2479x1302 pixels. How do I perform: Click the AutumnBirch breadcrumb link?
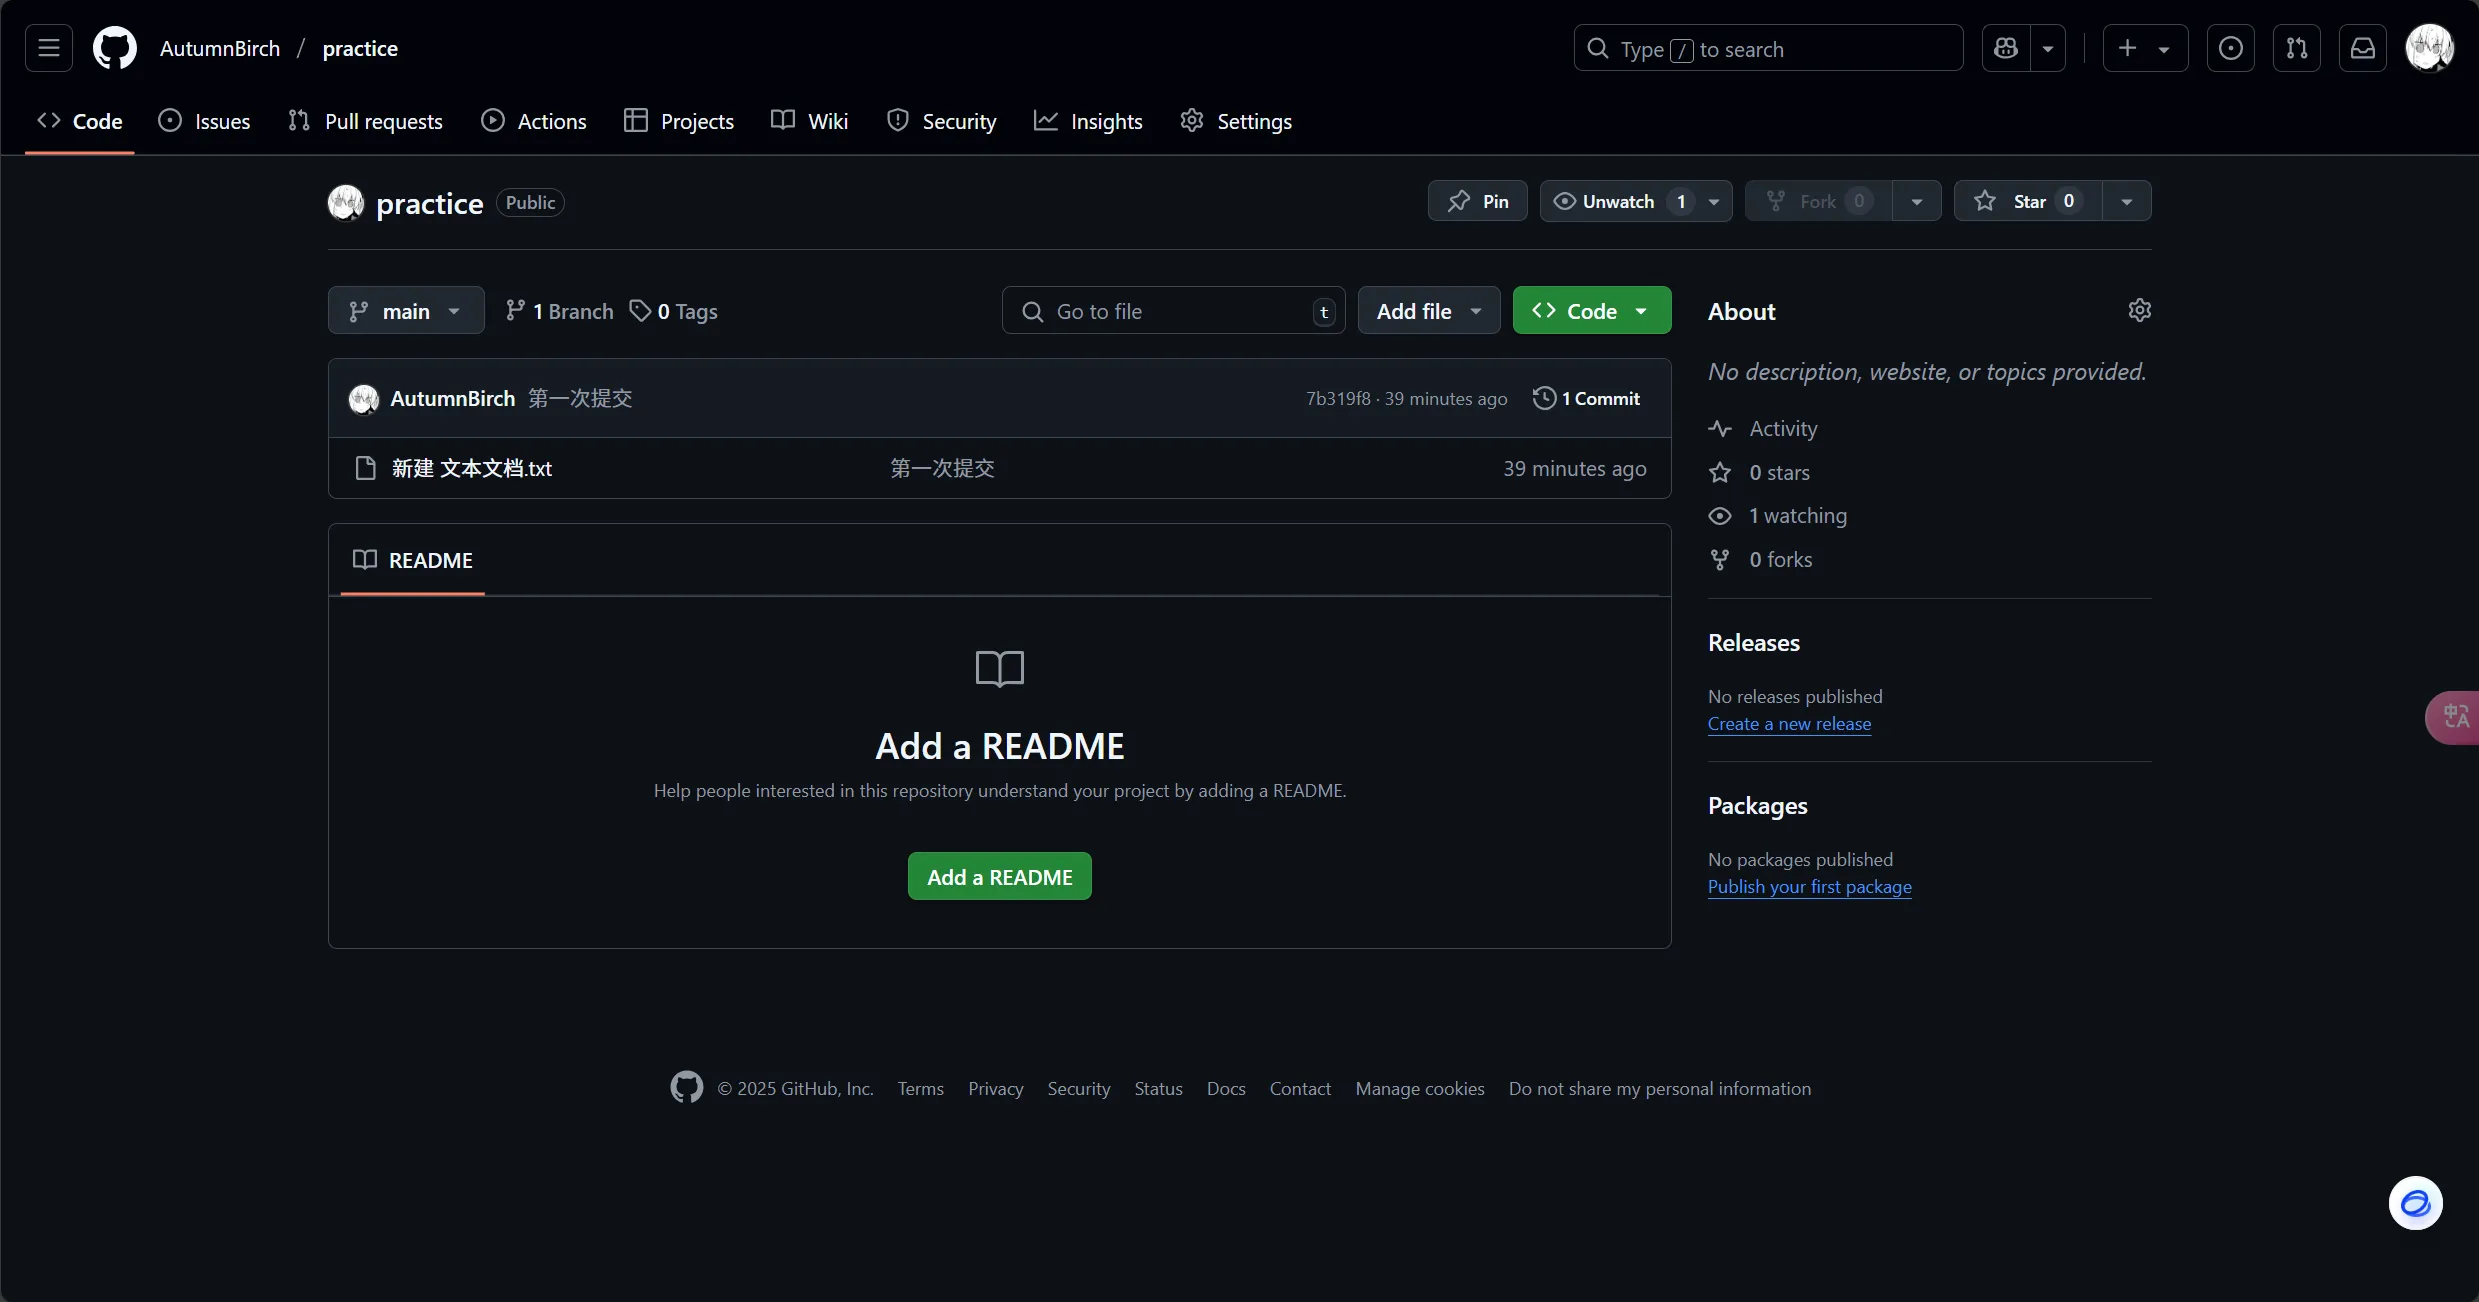pyautogui.click(x=220, y=48)
